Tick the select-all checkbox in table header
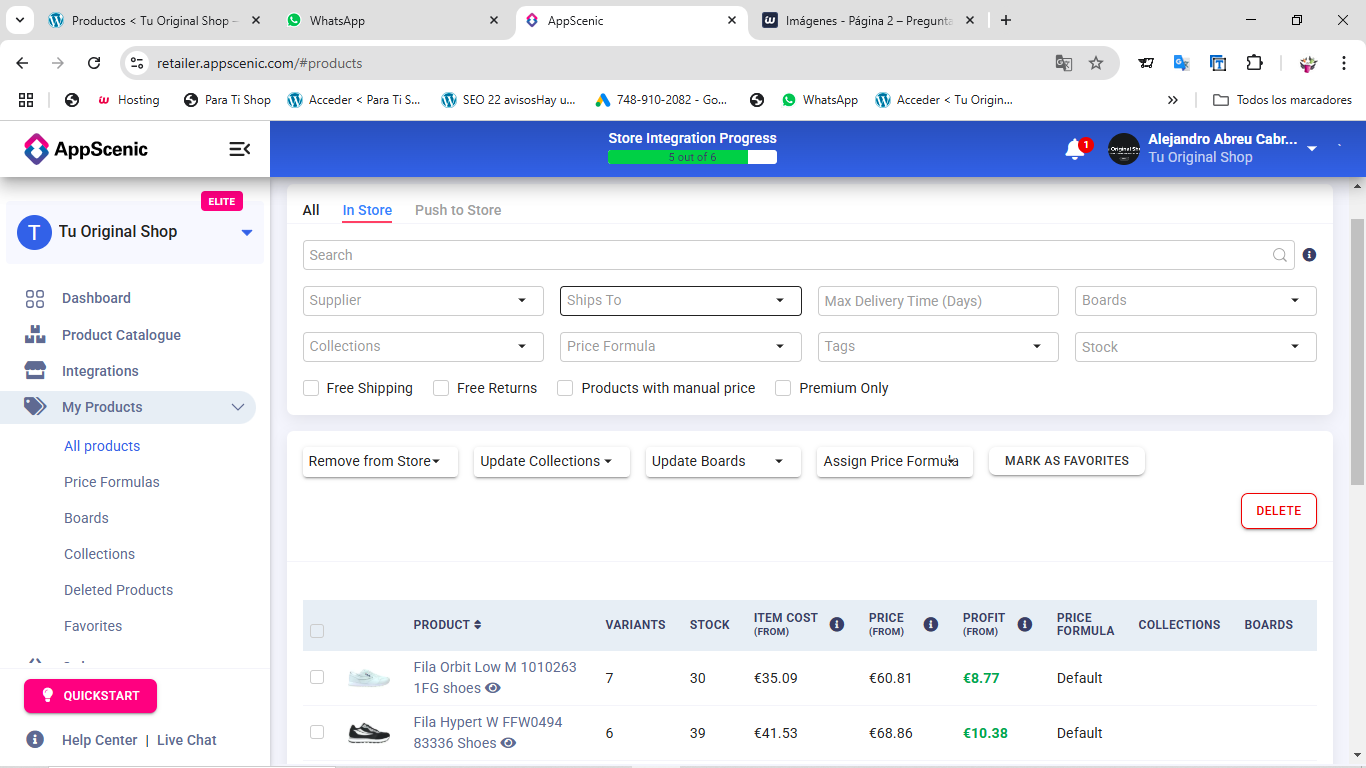1366x768 pixels. [x=317, y=631]
